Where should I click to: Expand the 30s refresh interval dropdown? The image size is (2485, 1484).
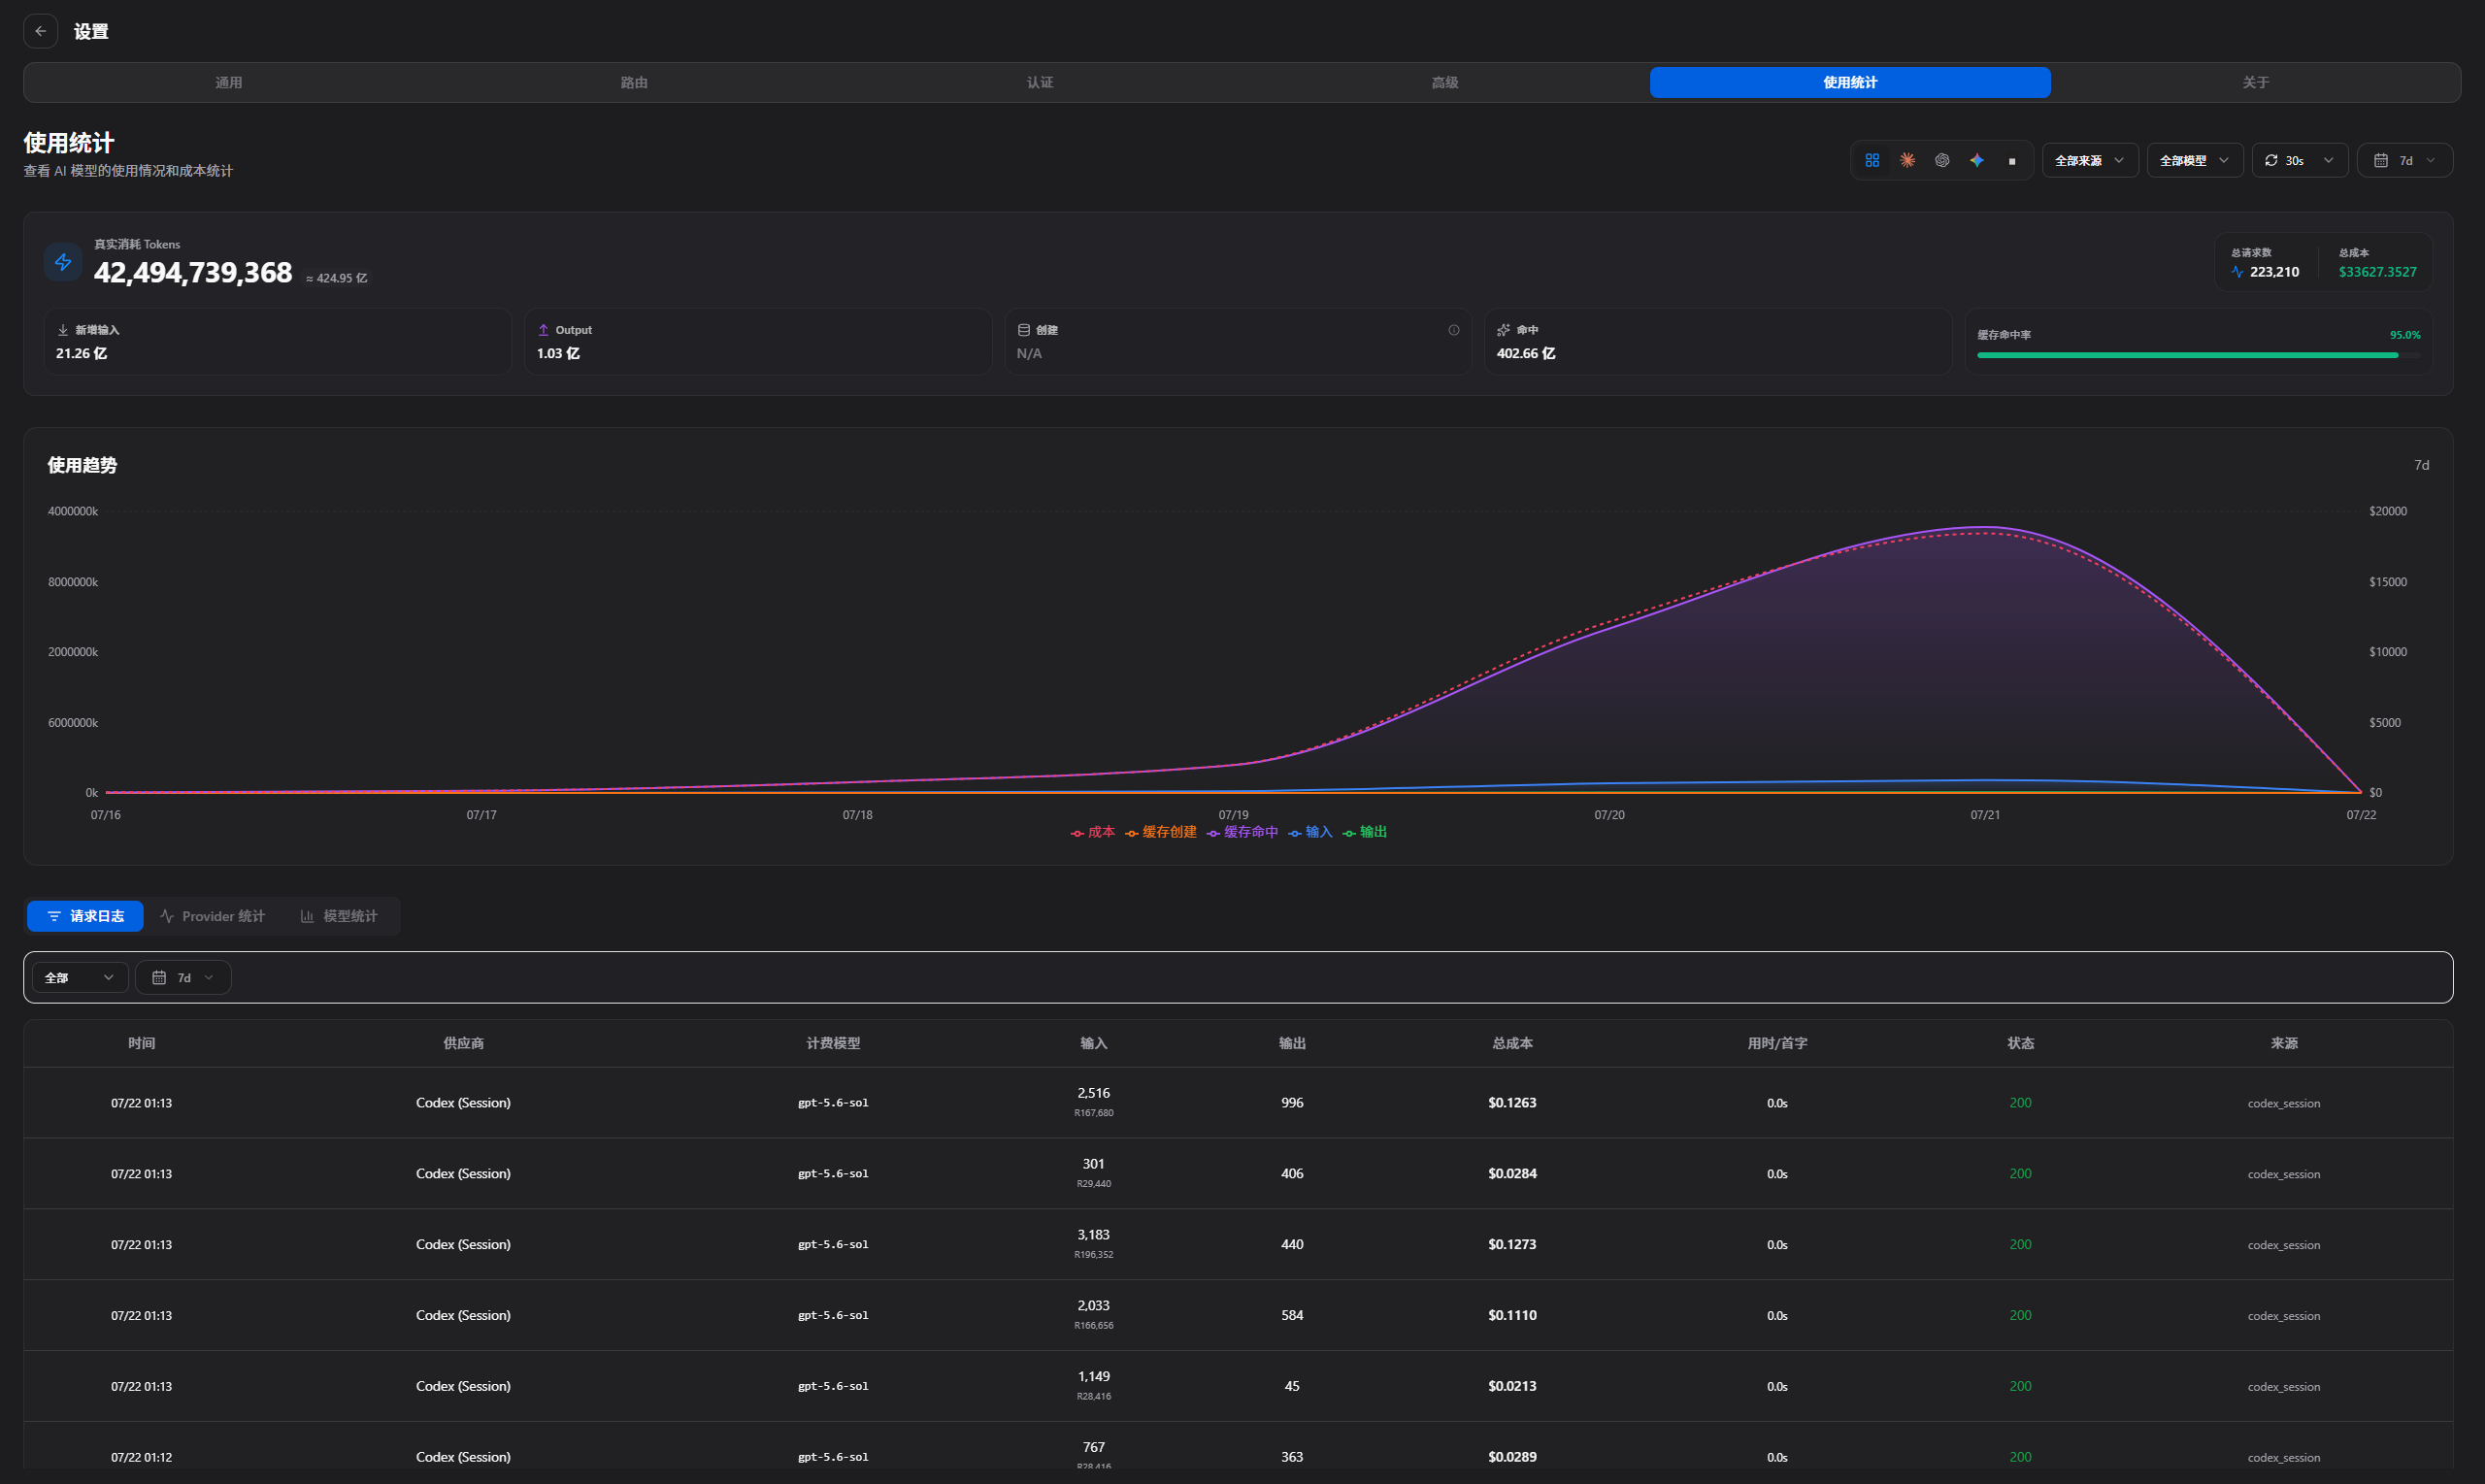point(2300,160)
